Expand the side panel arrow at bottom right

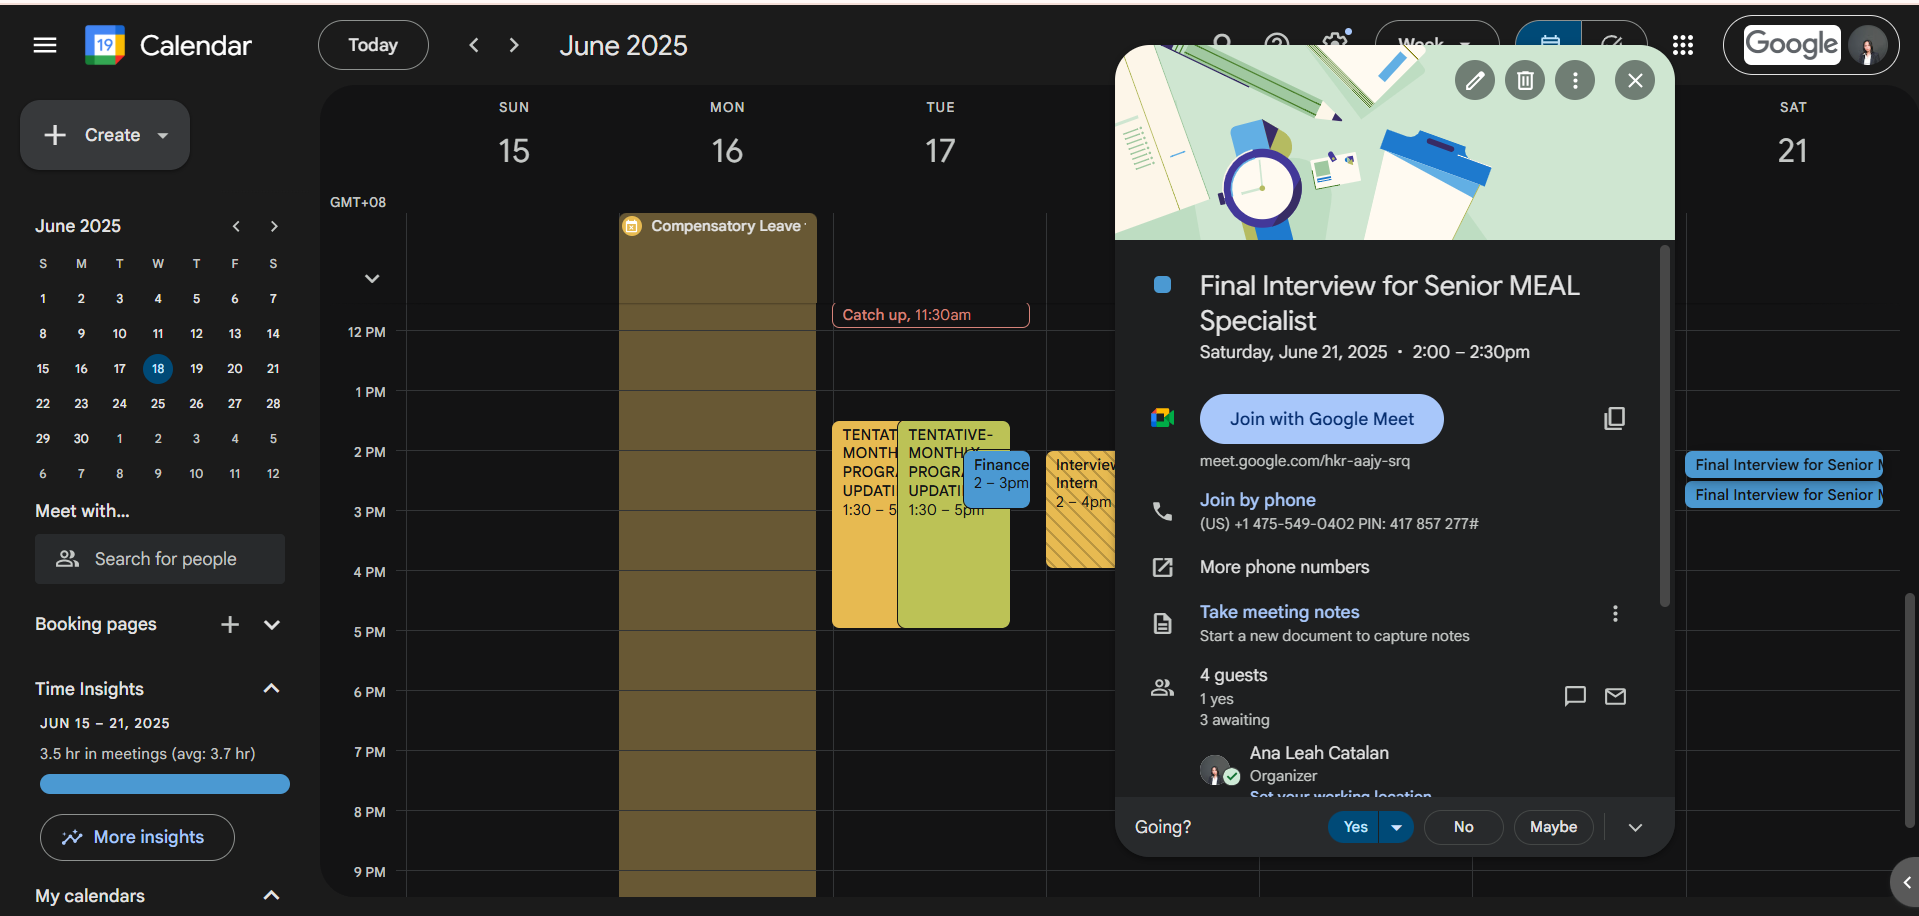1905,883
